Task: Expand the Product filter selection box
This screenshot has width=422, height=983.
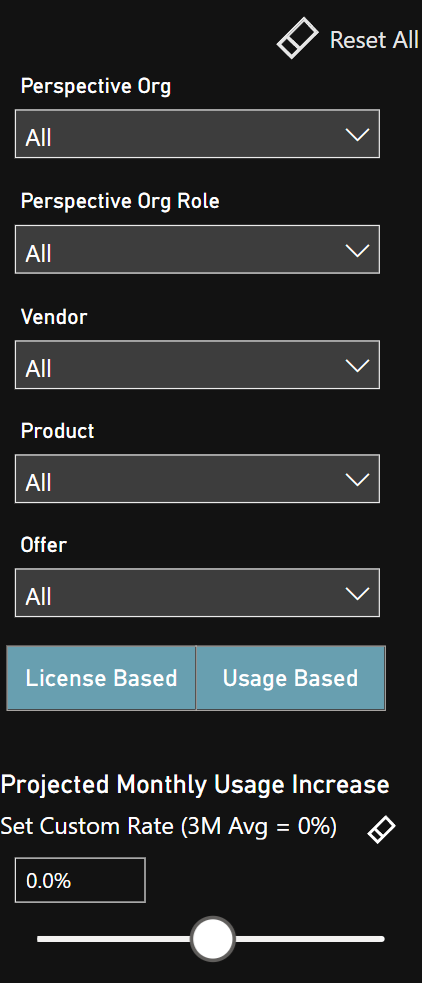Action: coord(198,479)
